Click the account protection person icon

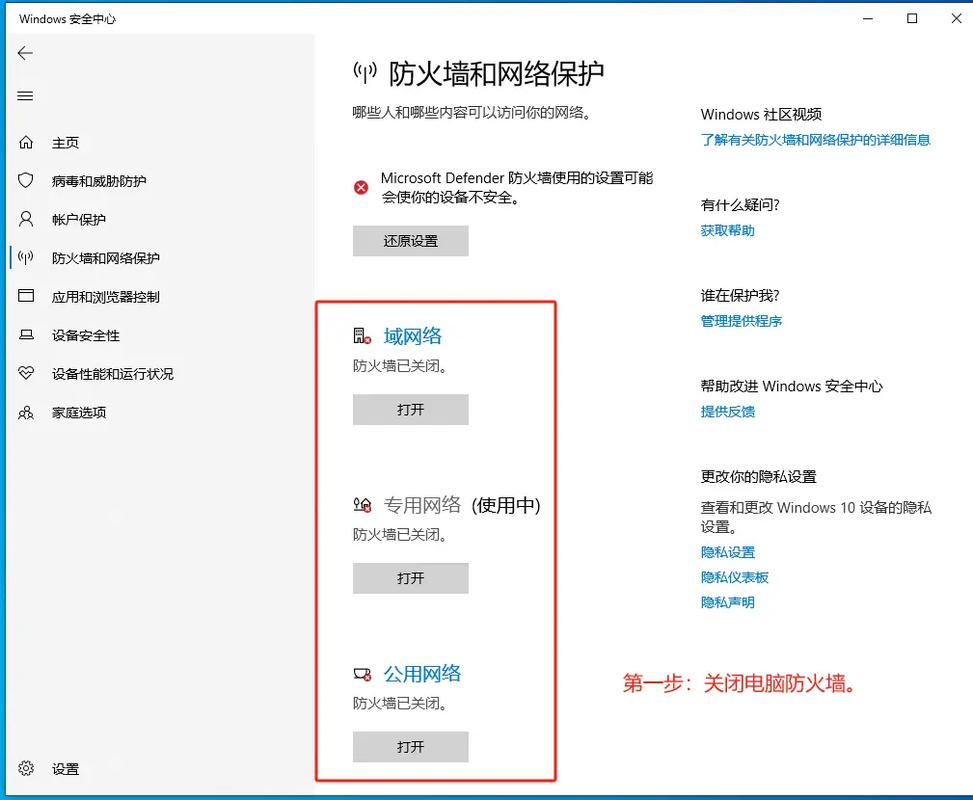click(x=26, y=219)
